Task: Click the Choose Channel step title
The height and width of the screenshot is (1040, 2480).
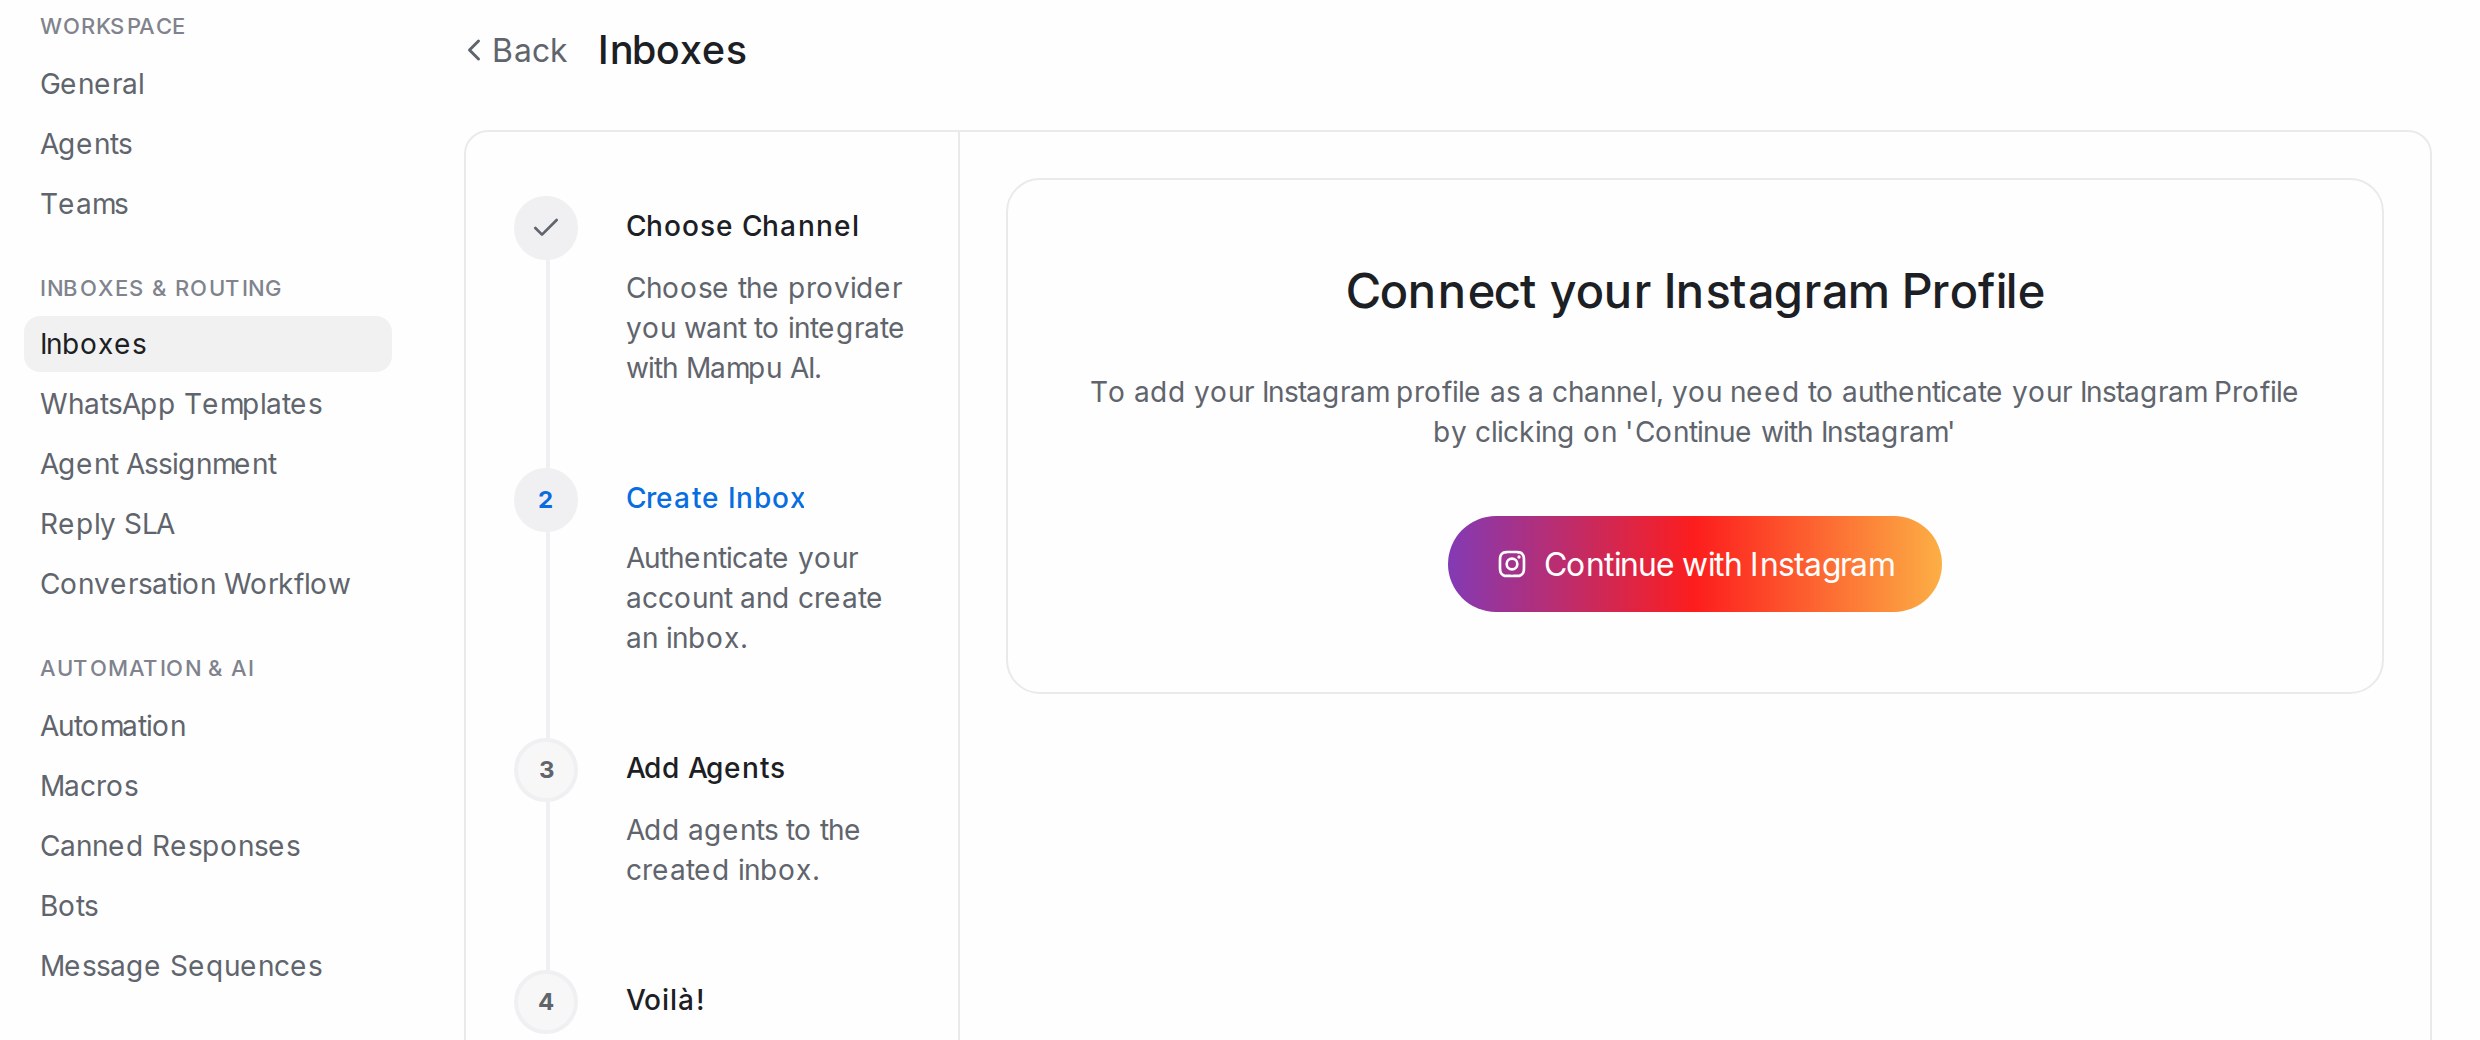Action: point(742,227)
